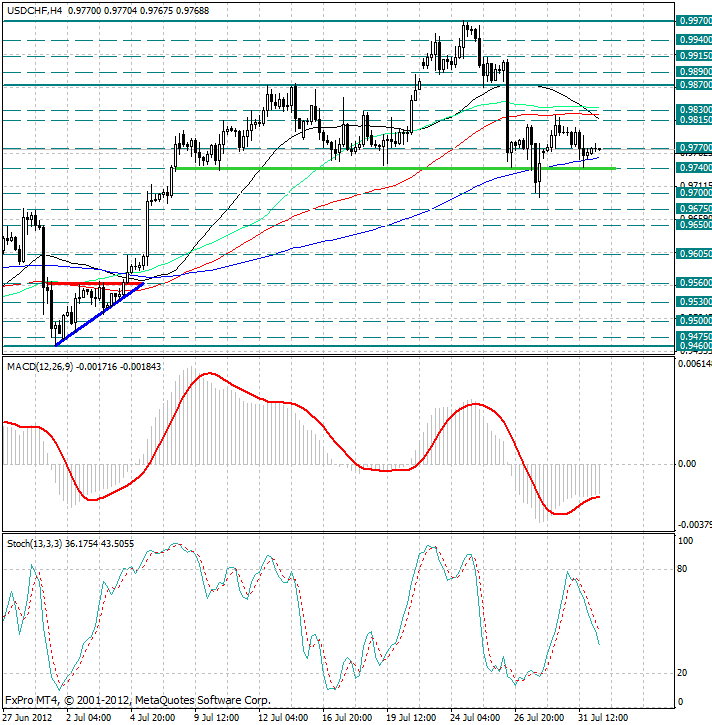Click the 0.9650 price level label

click(694, 225)
